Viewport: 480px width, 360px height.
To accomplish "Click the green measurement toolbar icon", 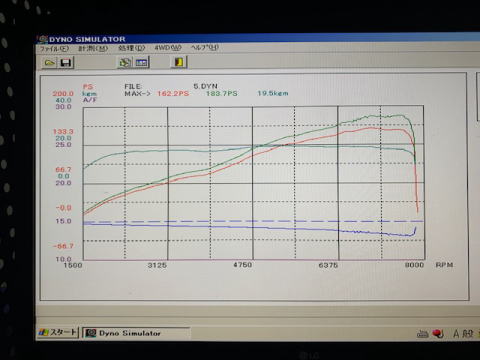I will coord(125,62).
